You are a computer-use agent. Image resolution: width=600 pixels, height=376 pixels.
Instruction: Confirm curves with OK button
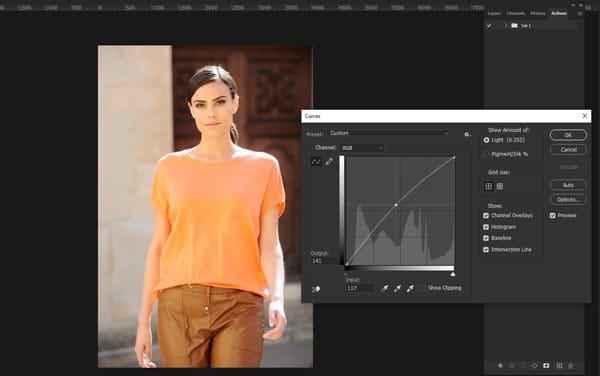(x=568, y=135)
